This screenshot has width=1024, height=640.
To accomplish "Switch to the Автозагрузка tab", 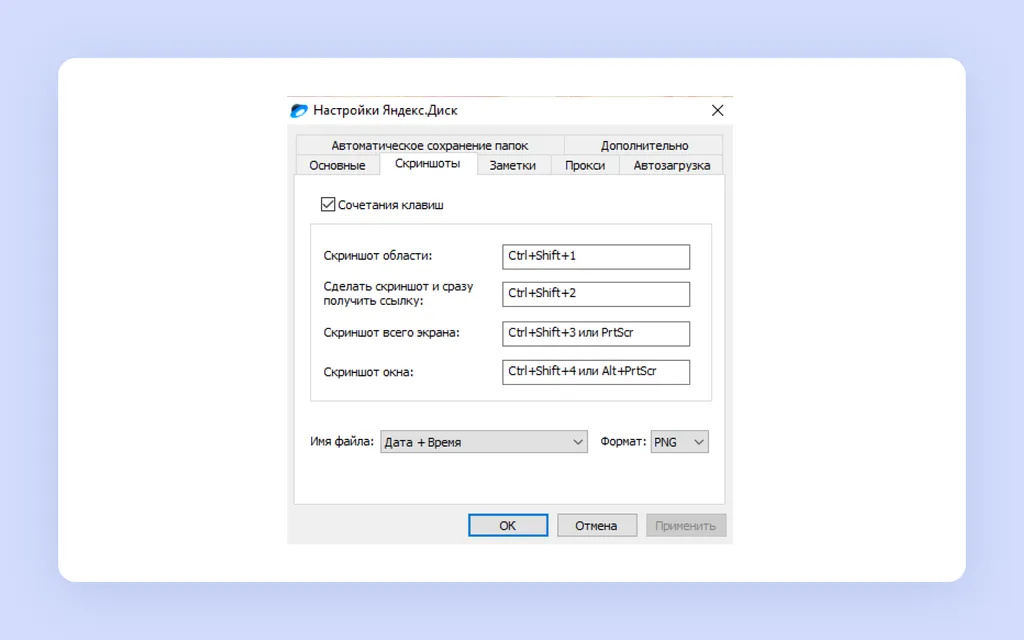I will point(671,165).
